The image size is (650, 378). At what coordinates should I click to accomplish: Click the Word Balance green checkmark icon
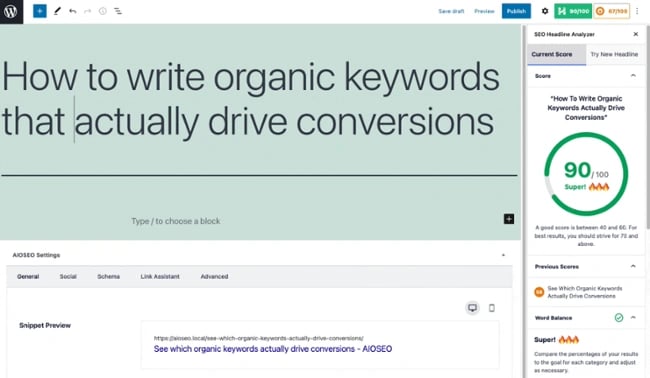tap(618, 318)
